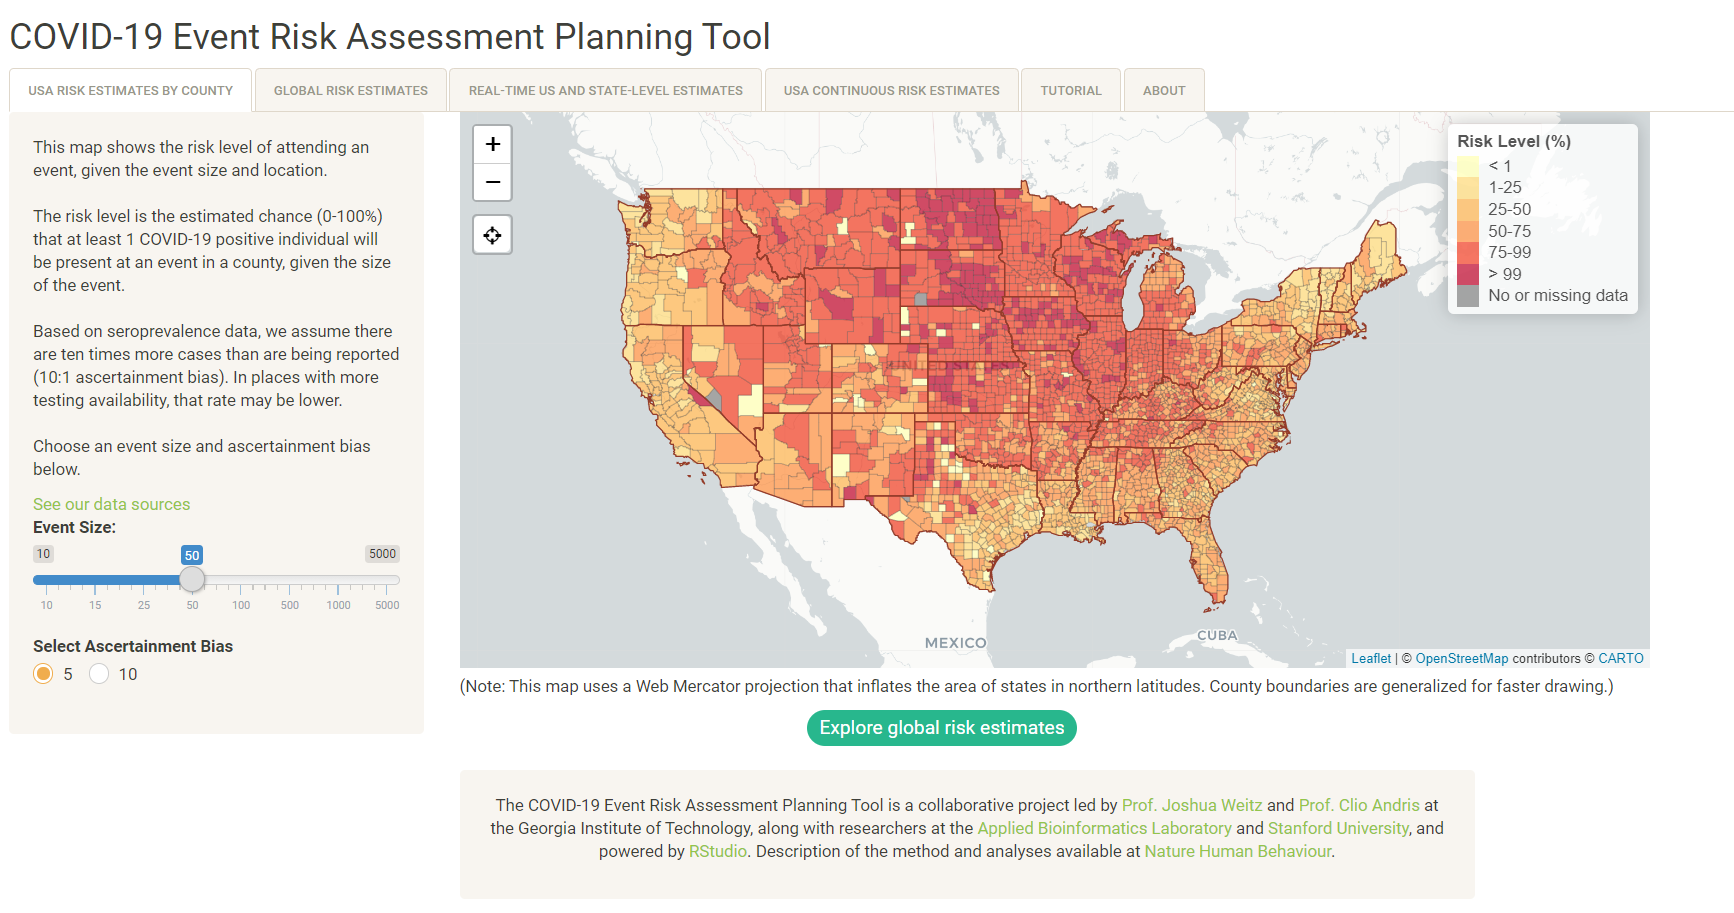Click the MEXICO label on the map
The height and width of the screenshot is (913, 1734).
(955, 643)
